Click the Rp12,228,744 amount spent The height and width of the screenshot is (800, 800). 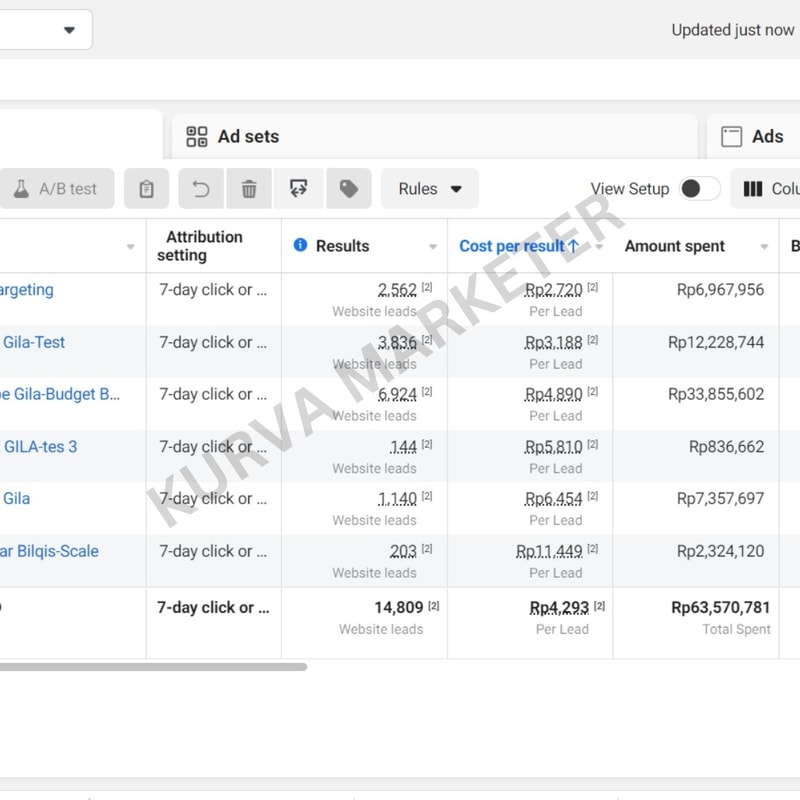point(716,342)
